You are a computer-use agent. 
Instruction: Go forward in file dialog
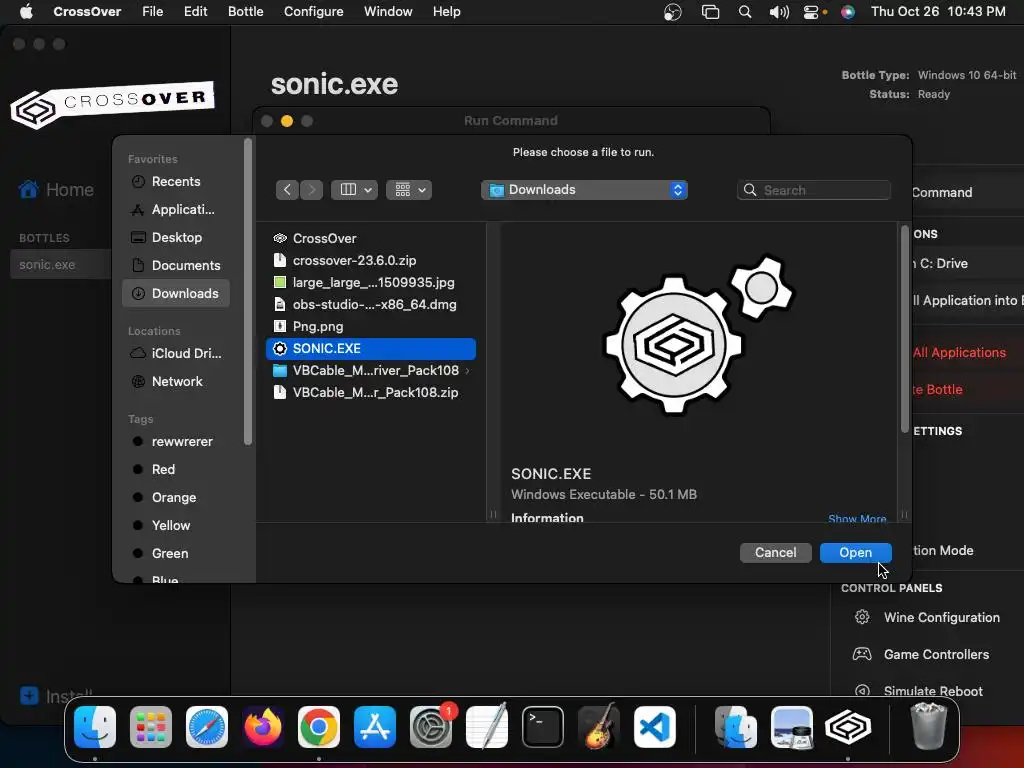[312, 190]
